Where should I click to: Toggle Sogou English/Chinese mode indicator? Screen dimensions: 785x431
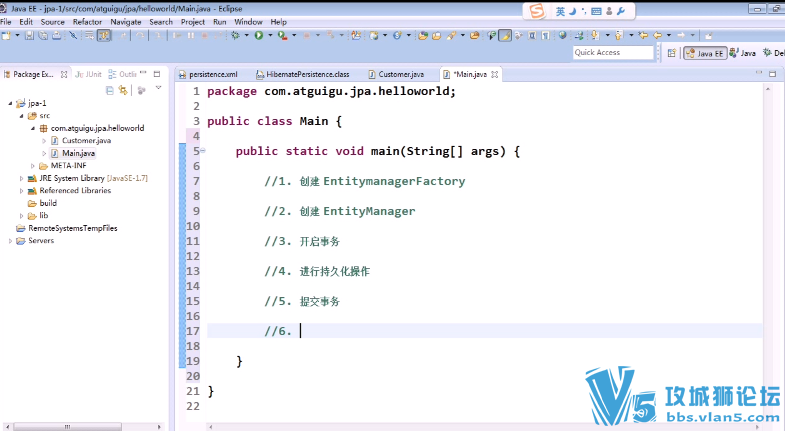click(560, 11)
